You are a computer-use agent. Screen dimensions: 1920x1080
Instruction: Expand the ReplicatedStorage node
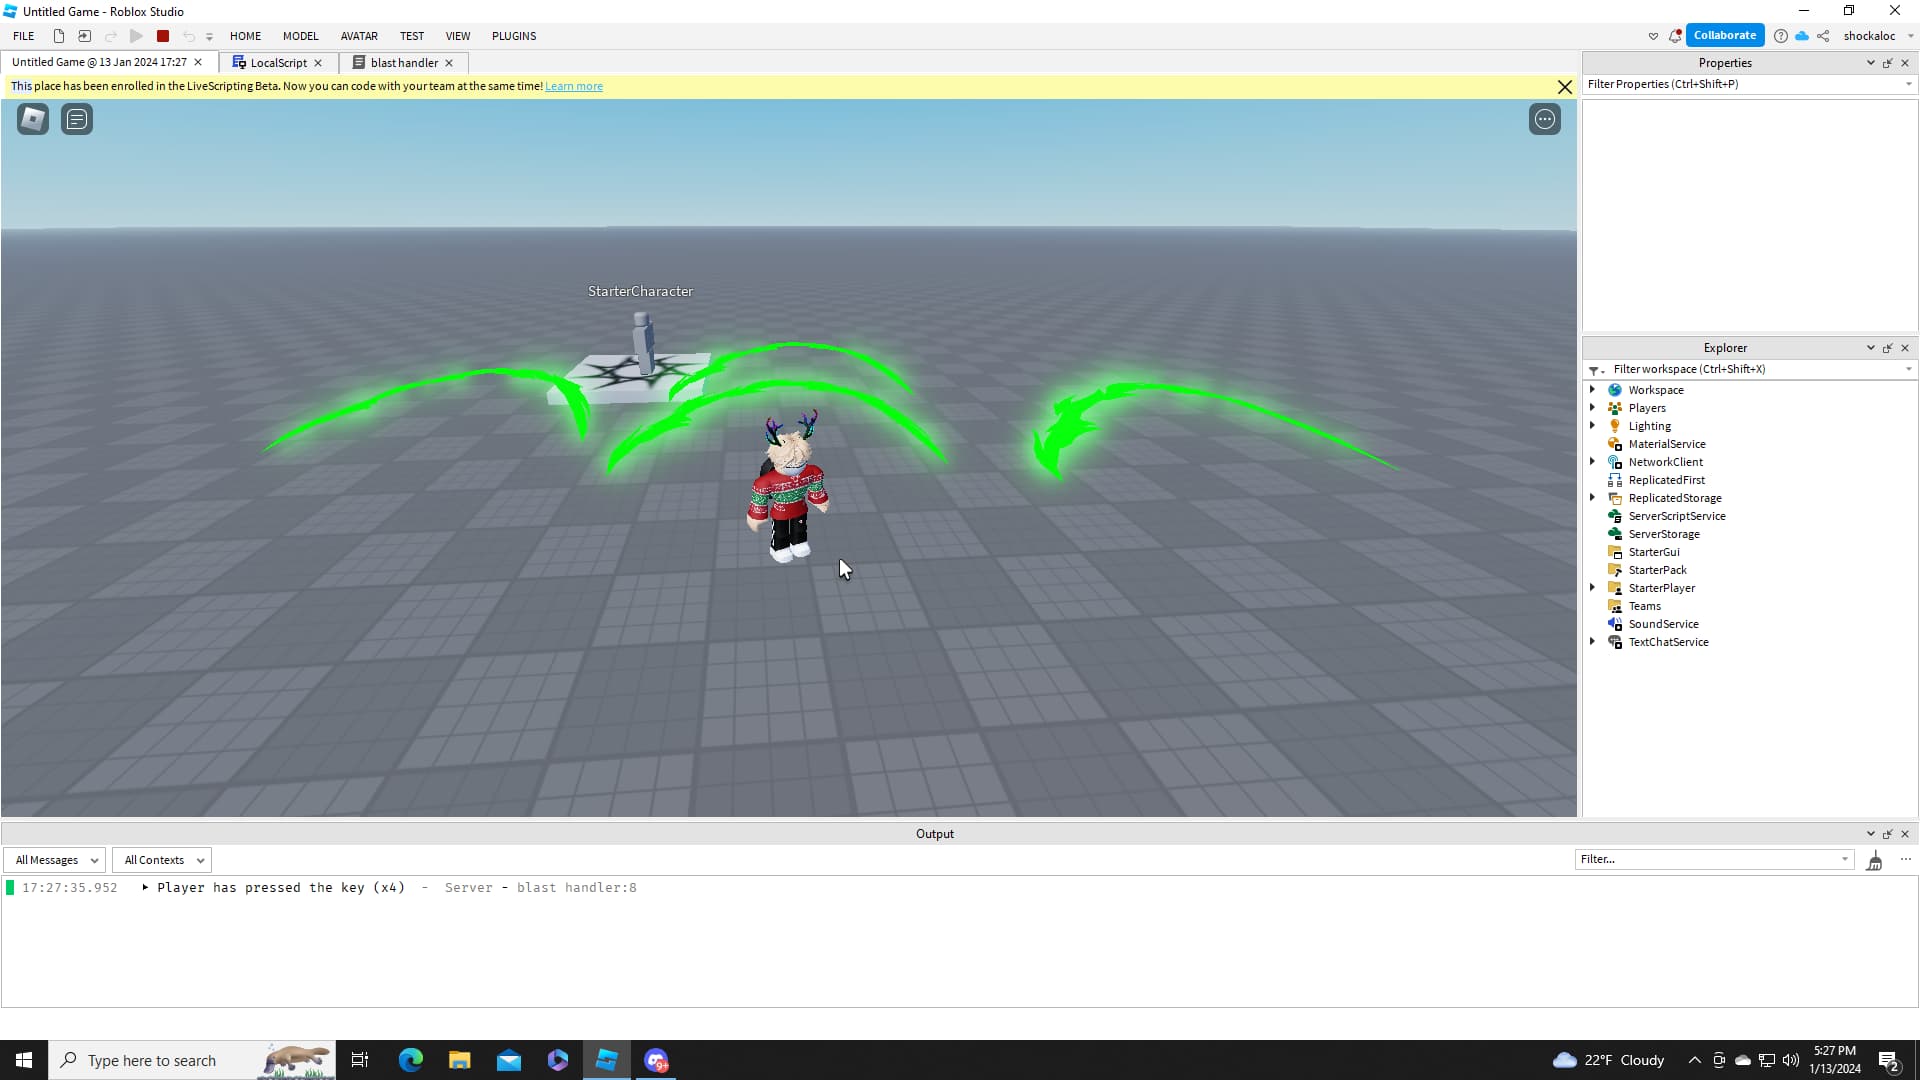pos(1593,498)
